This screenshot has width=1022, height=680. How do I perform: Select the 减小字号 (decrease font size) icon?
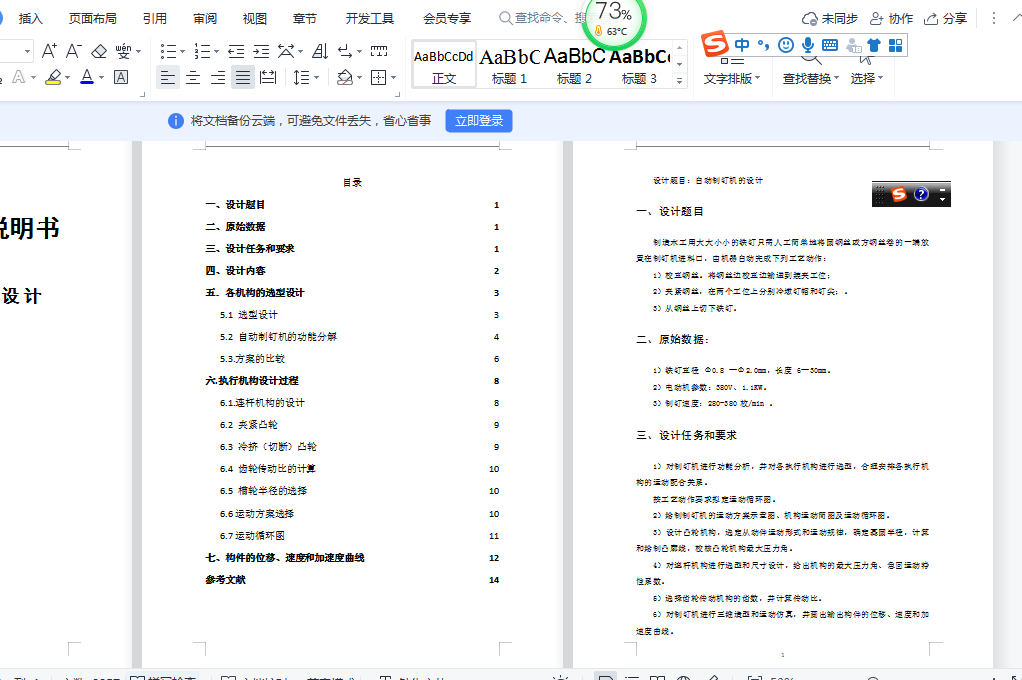(x=72, y=50)
